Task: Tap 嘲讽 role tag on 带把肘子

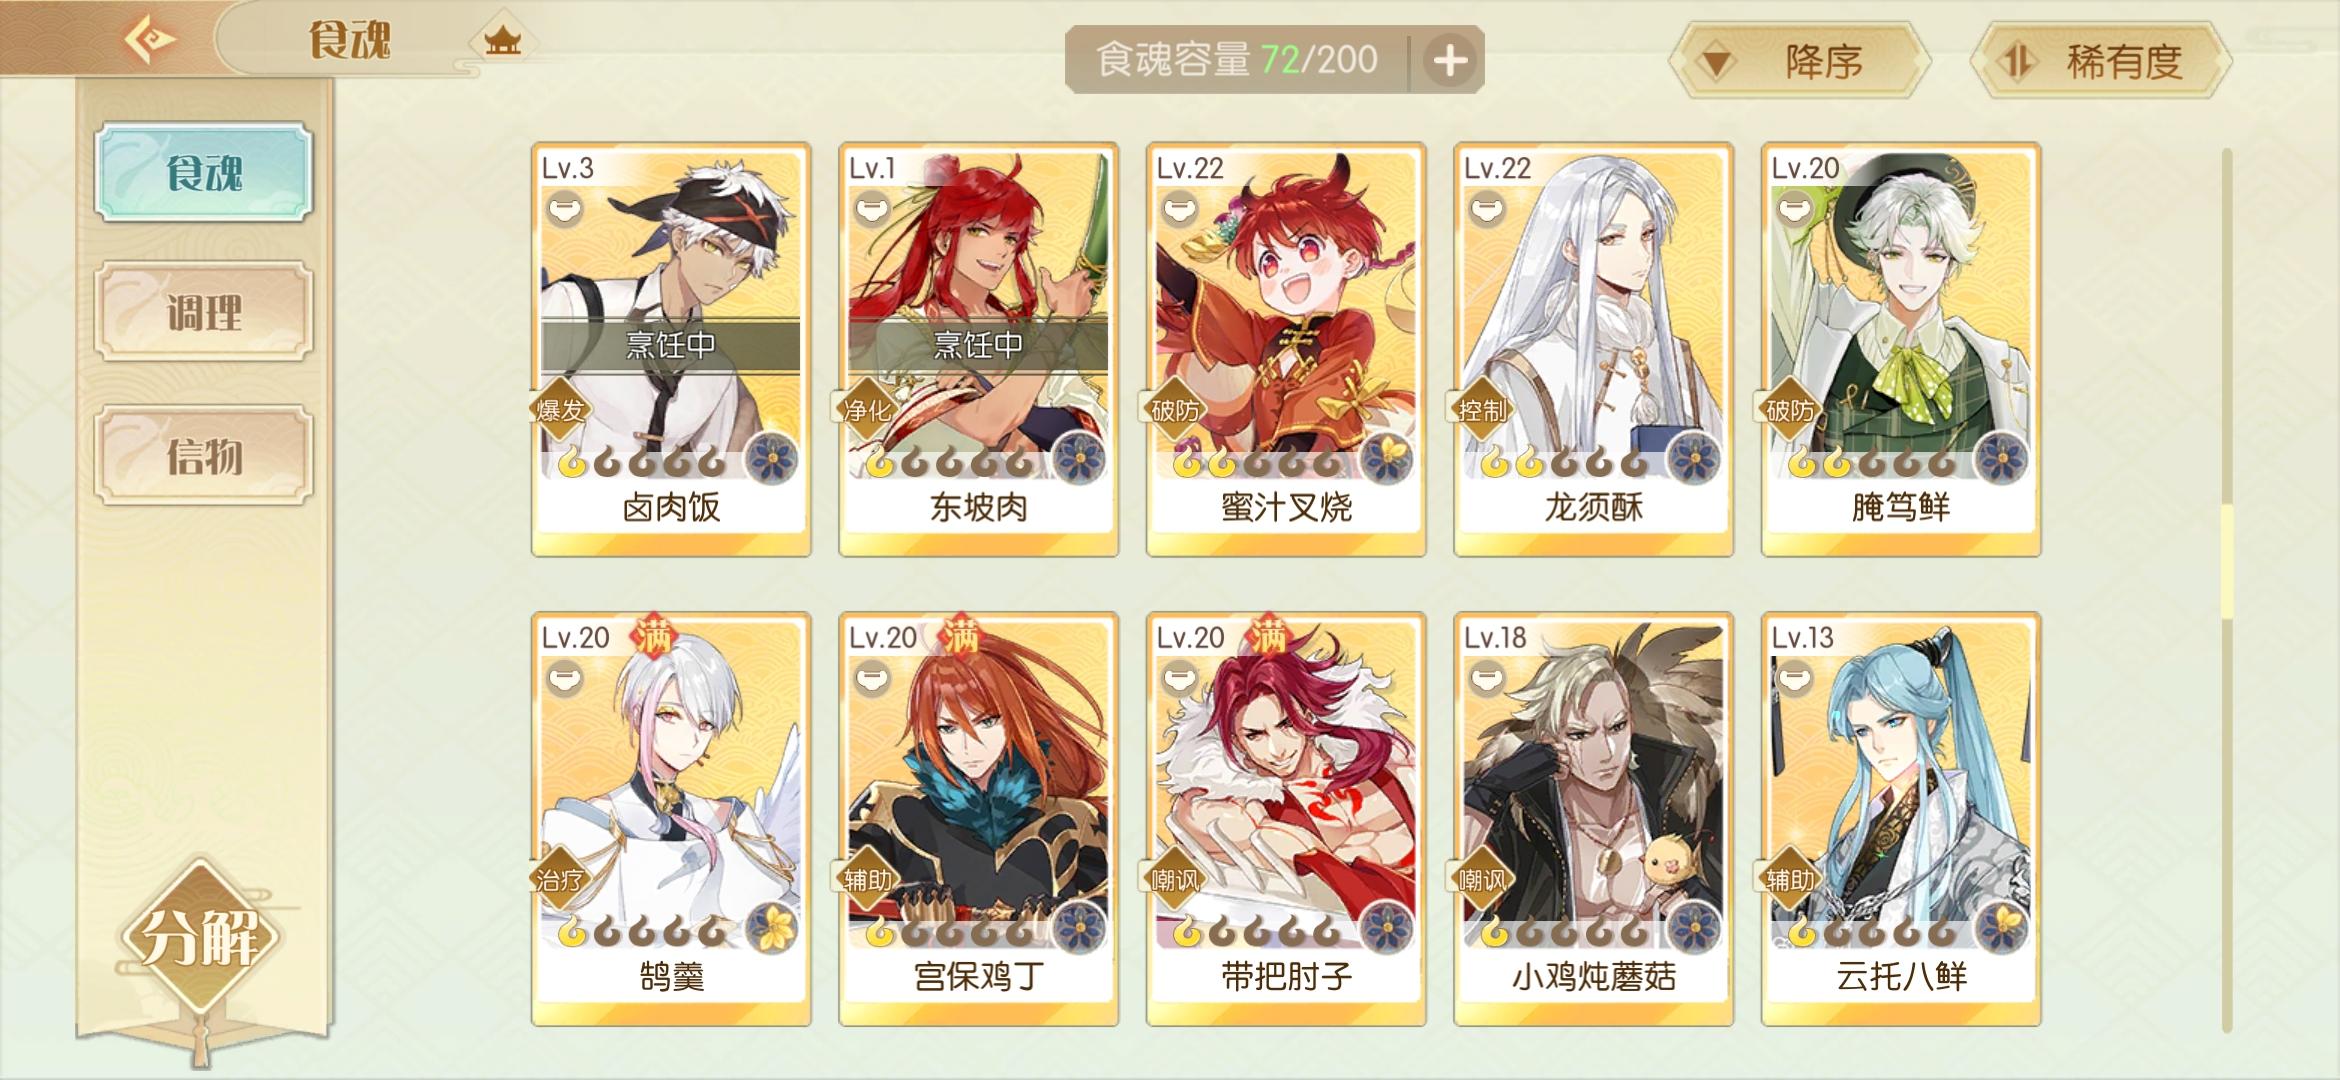Action: tap(1175, 880)
